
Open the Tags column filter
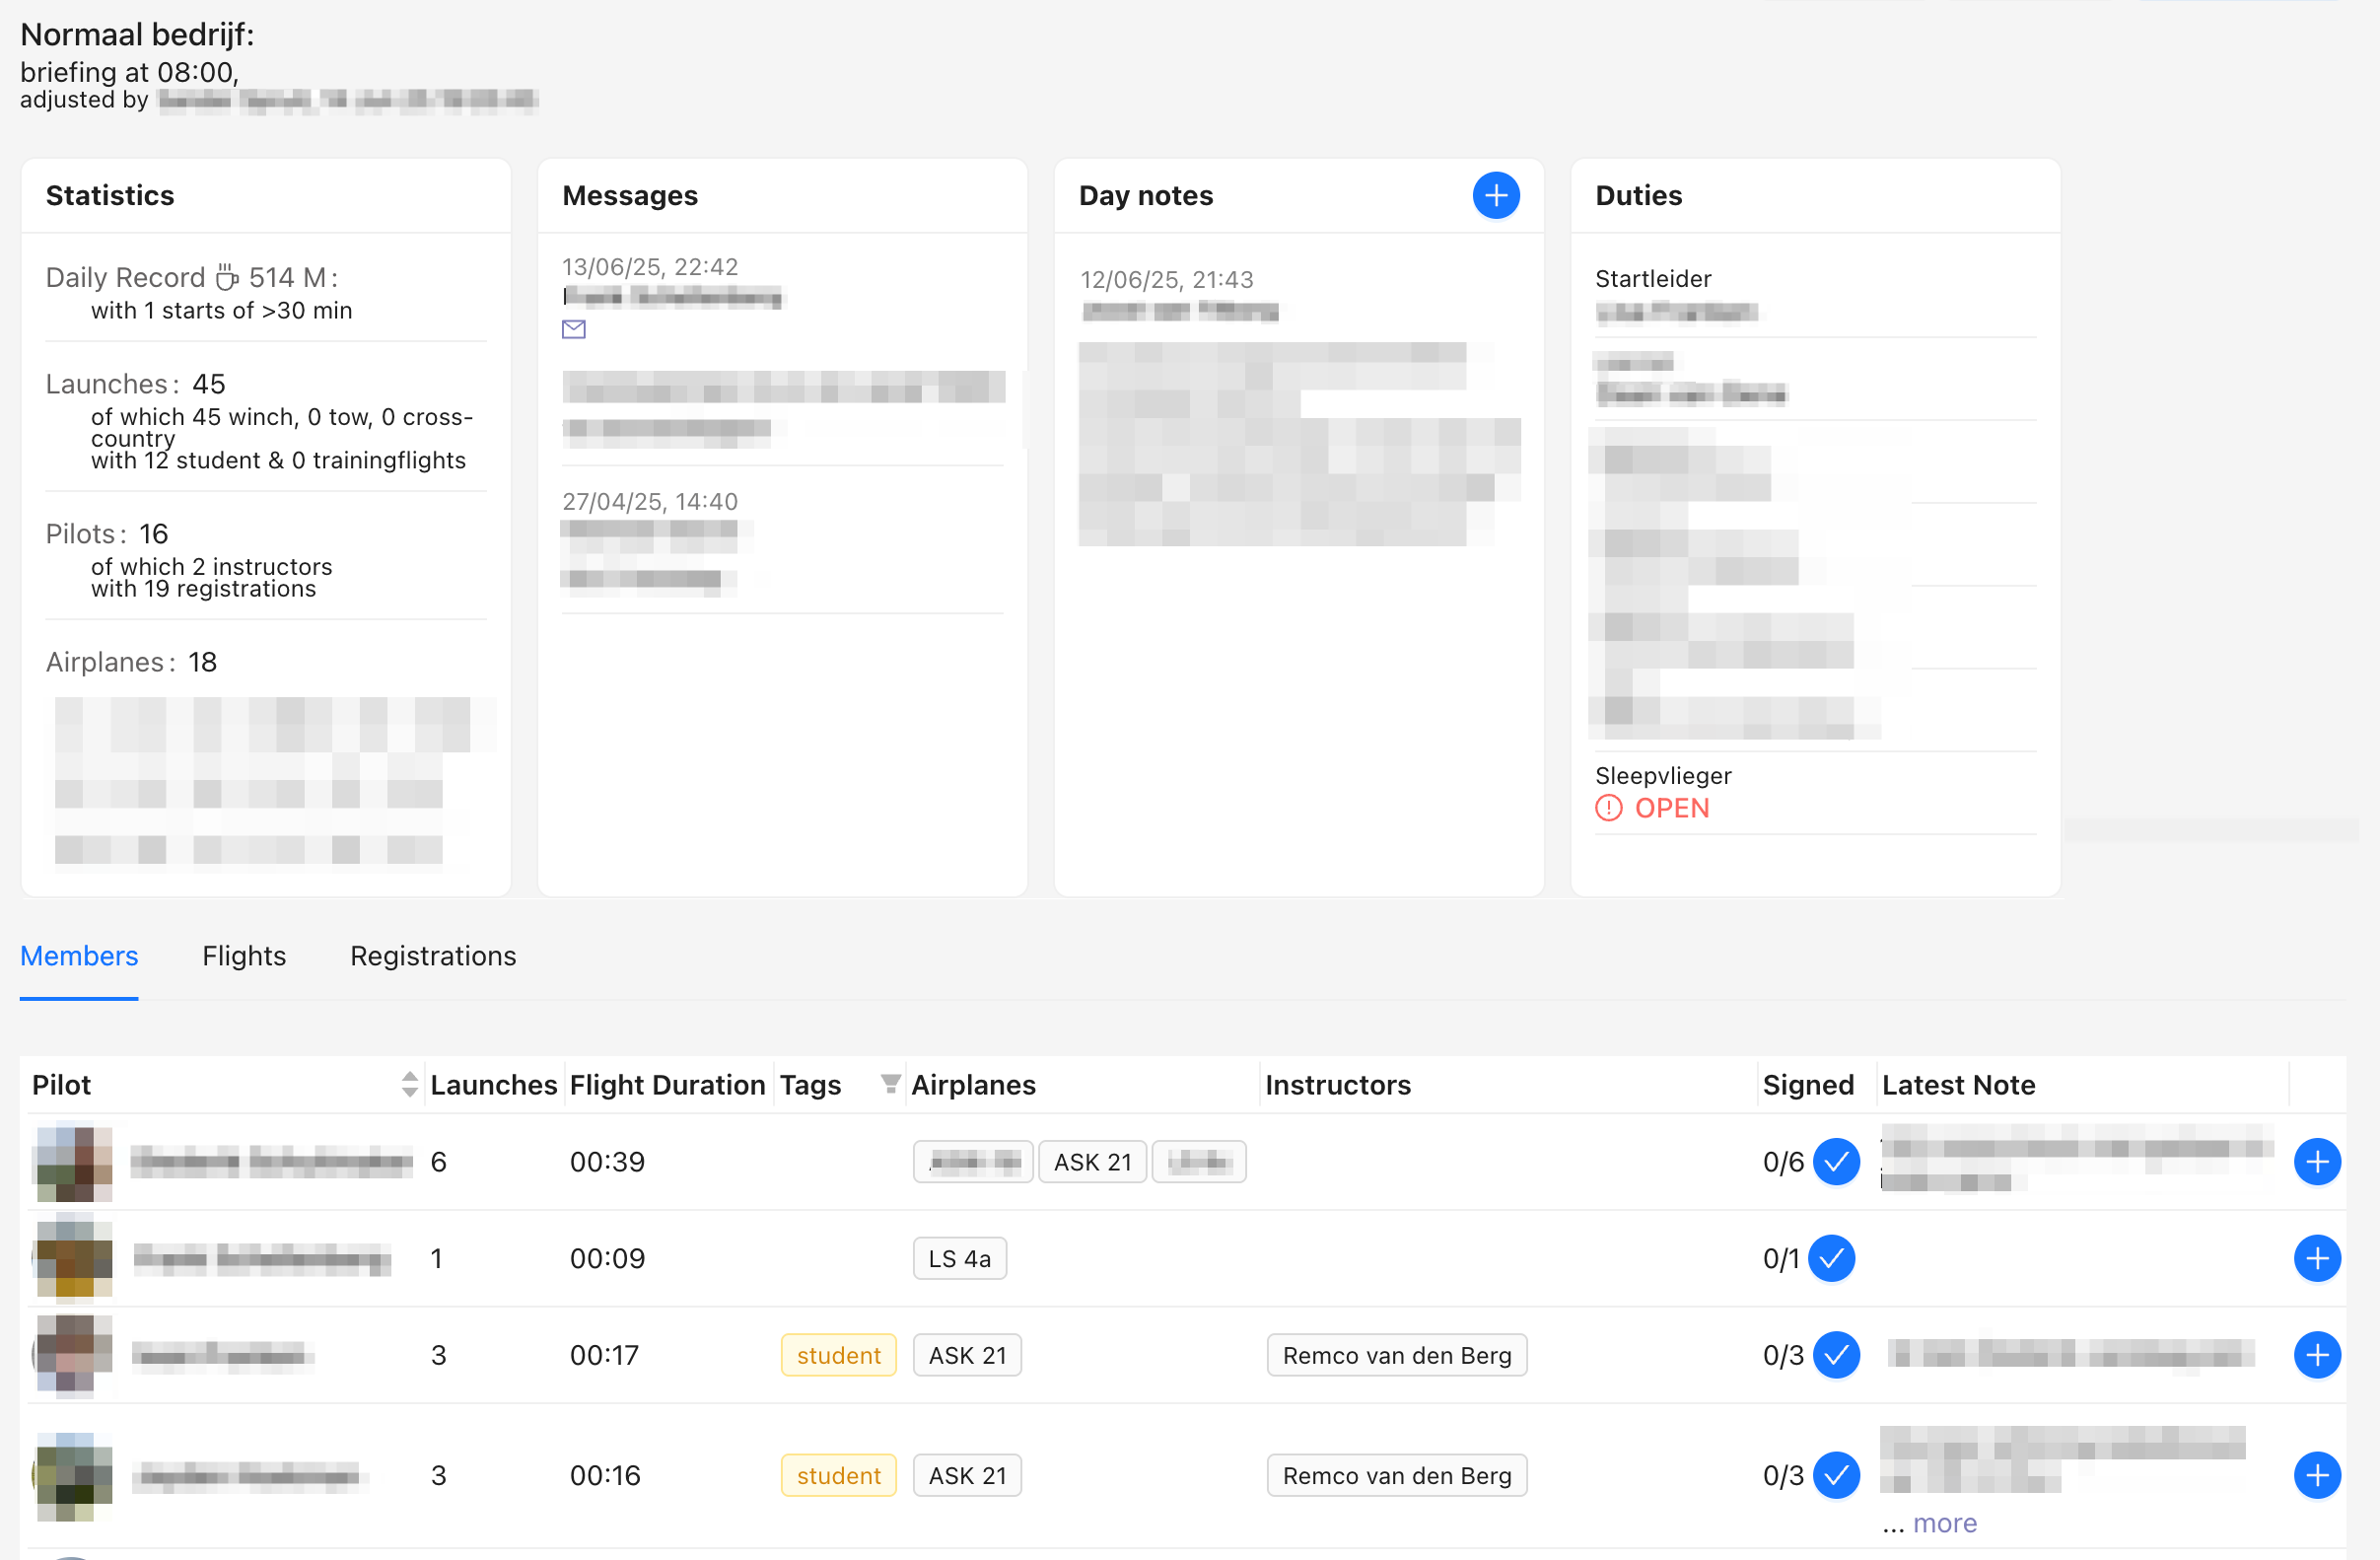(x=889, y=1084)
